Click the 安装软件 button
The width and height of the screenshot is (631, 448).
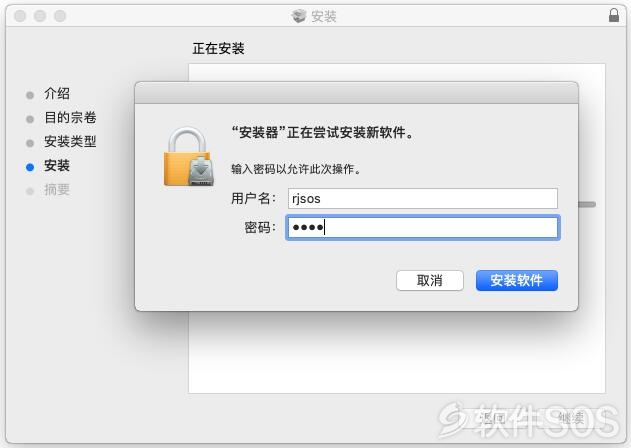517,280
